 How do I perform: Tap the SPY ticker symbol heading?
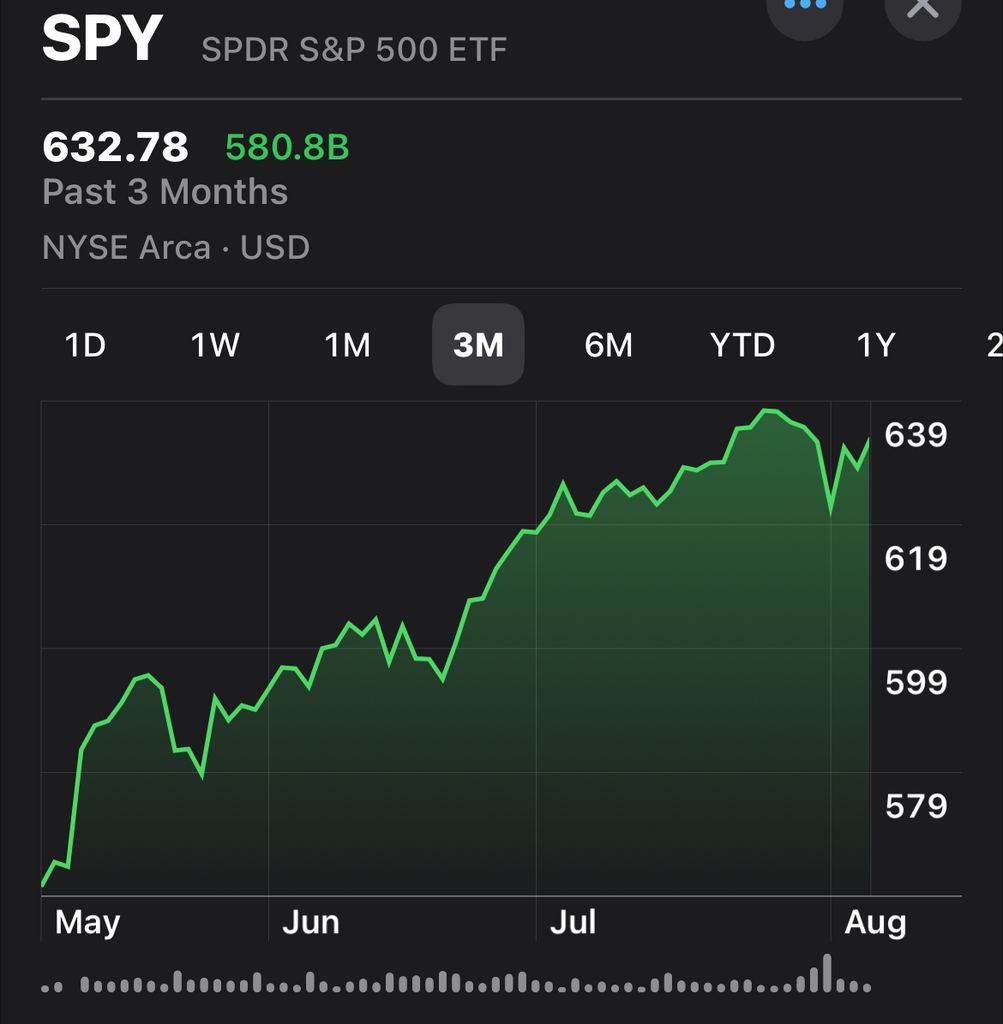tap(102, 40)
